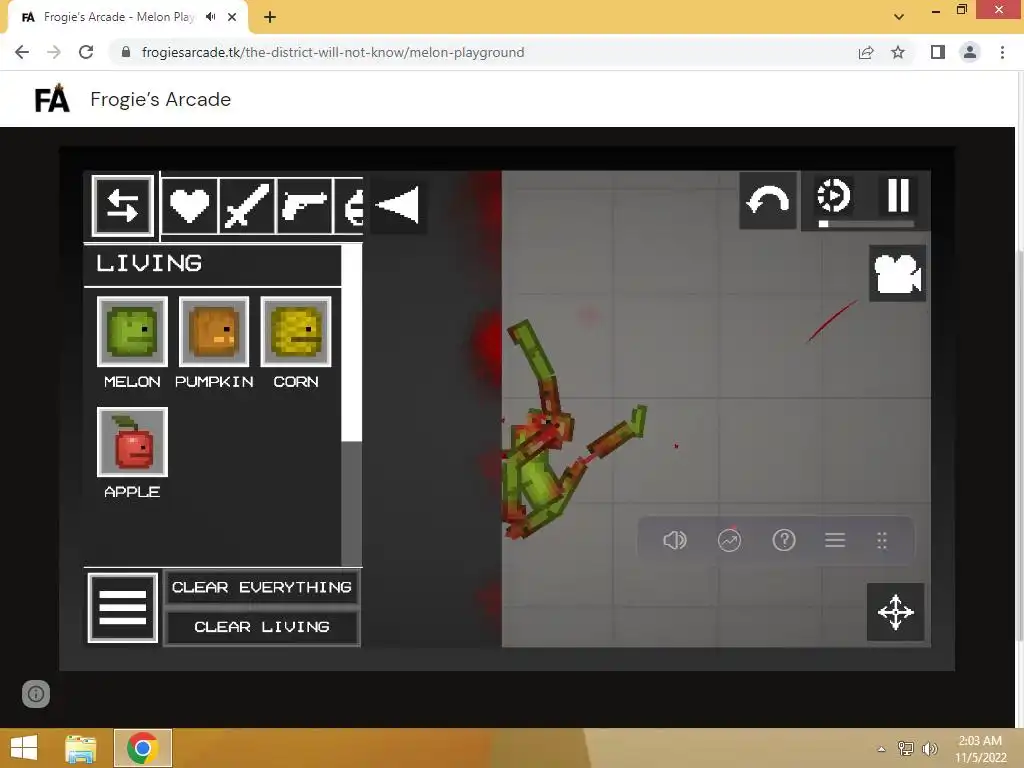Open the Windows Start menu
The width and height of the screenshot is (1024, 768).
[x=24, y=748]
